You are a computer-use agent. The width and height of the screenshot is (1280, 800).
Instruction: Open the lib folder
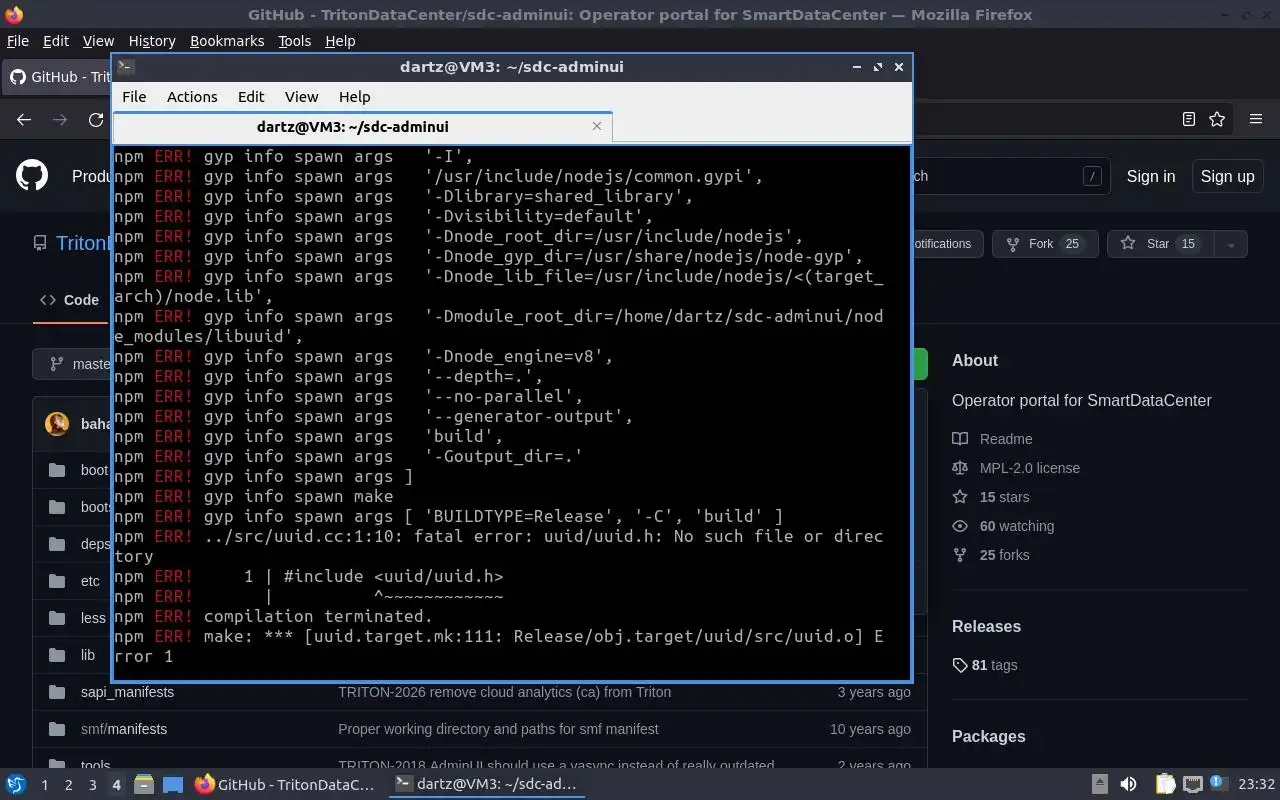point(88,655)
